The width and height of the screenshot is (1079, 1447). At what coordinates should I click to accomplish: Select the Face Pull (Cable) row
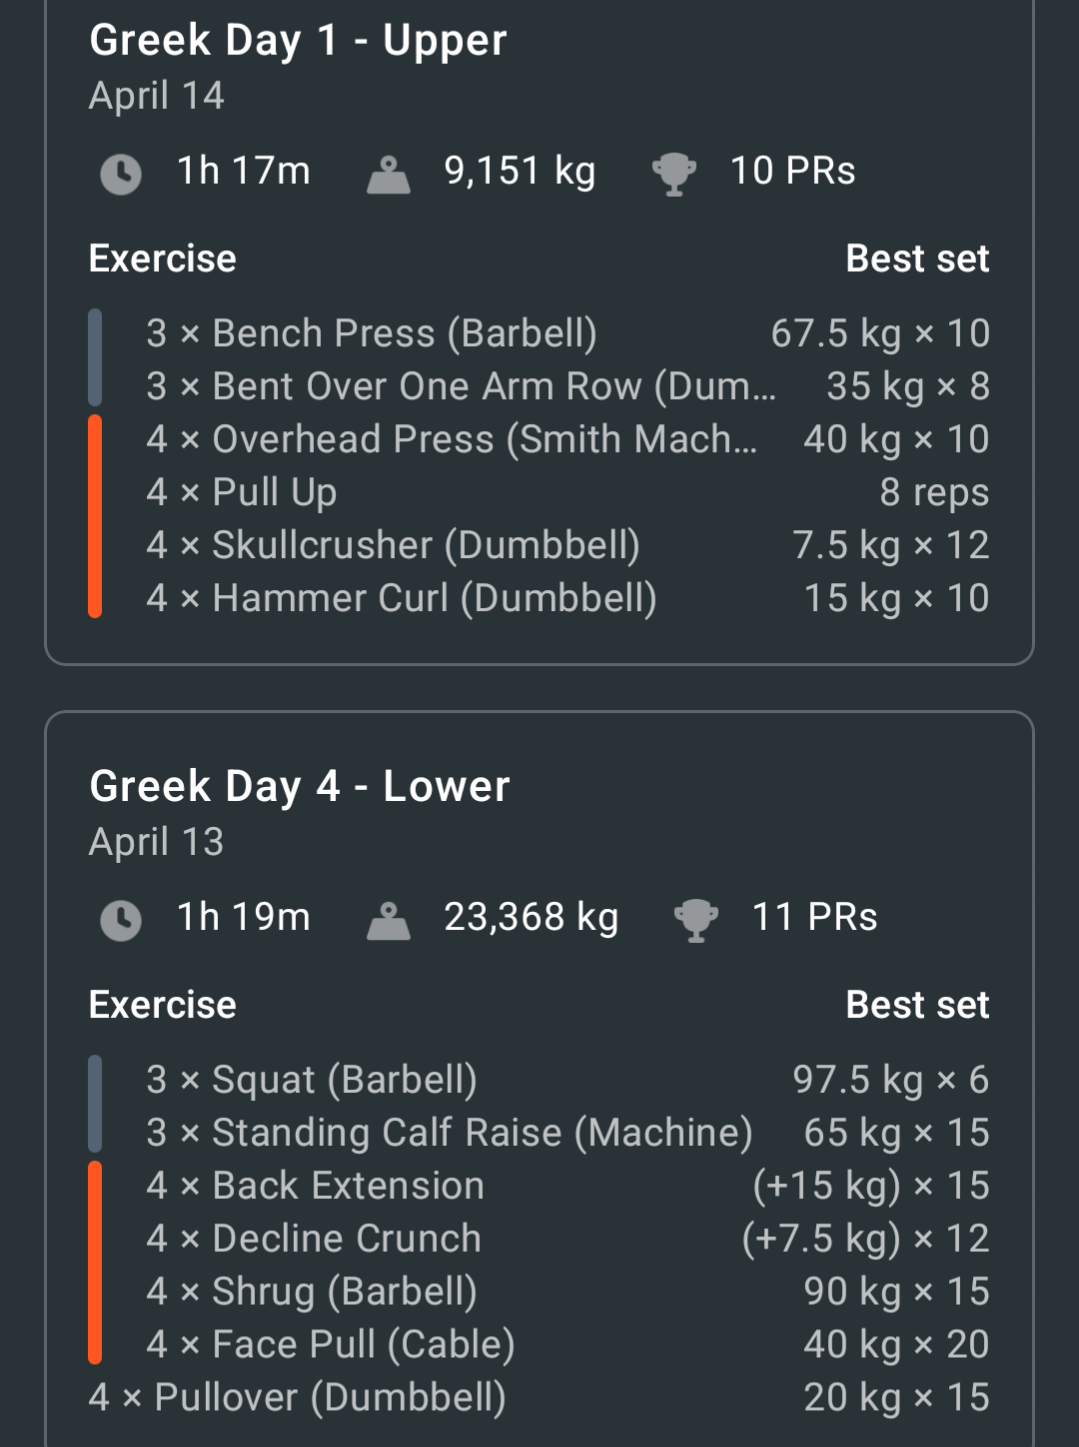coord(567,1344)
